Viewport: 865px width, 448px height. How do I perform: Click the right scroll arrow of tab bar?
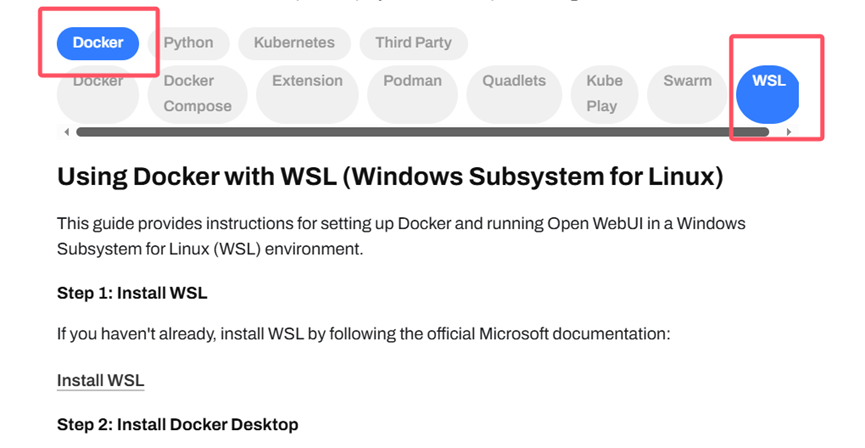click(x=789, y=132)
